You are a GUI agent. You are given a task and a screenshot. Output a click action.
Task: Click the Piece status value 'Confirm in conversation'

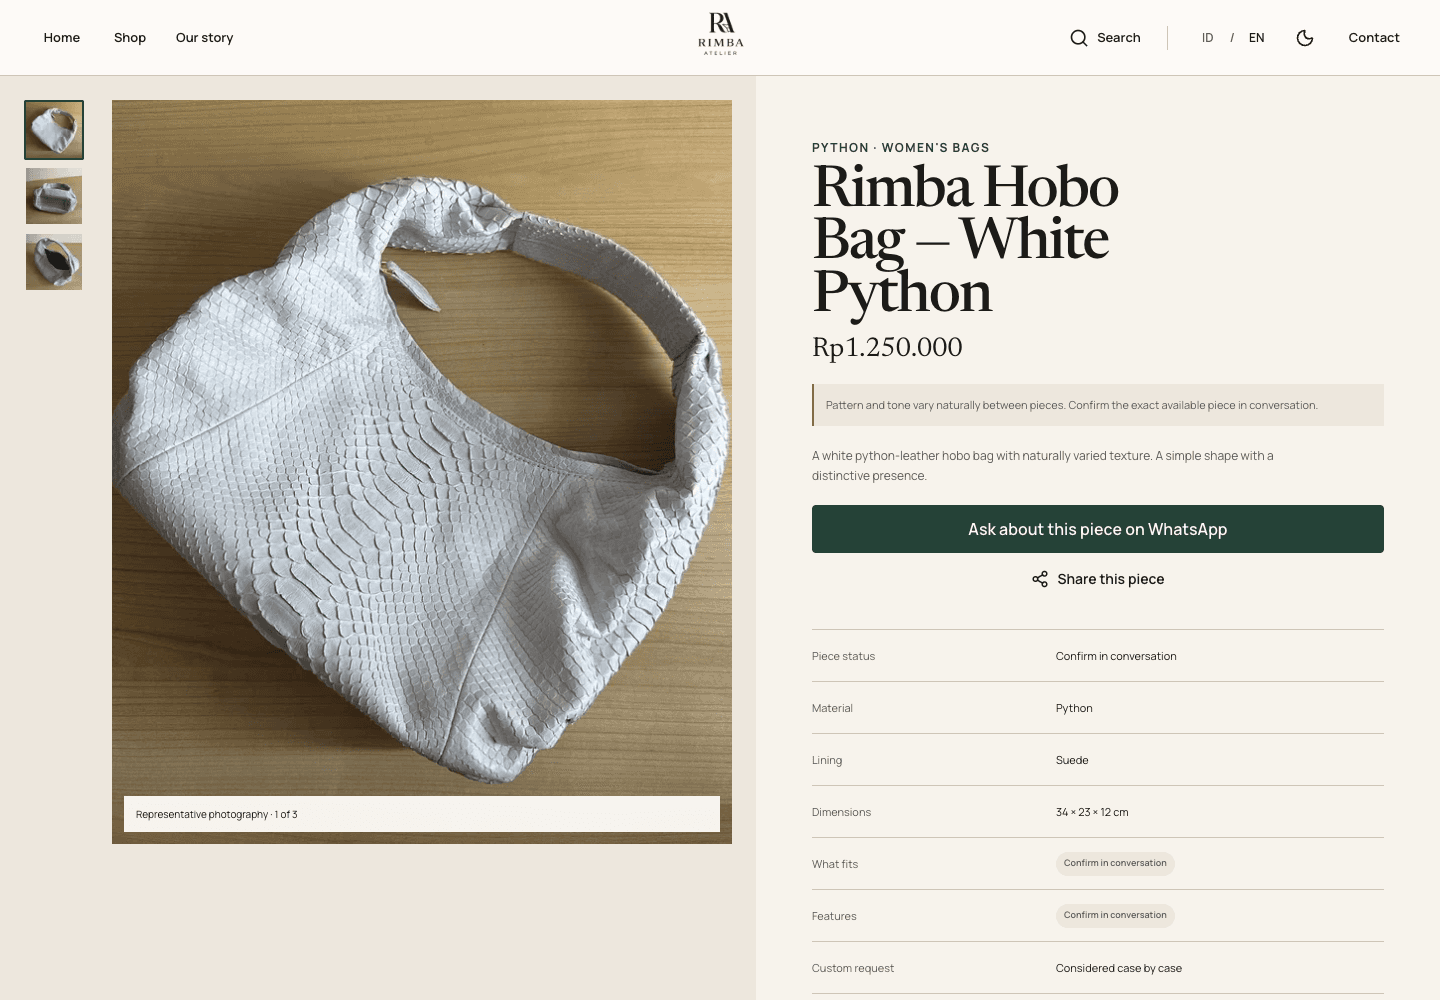coord(1116,656)
